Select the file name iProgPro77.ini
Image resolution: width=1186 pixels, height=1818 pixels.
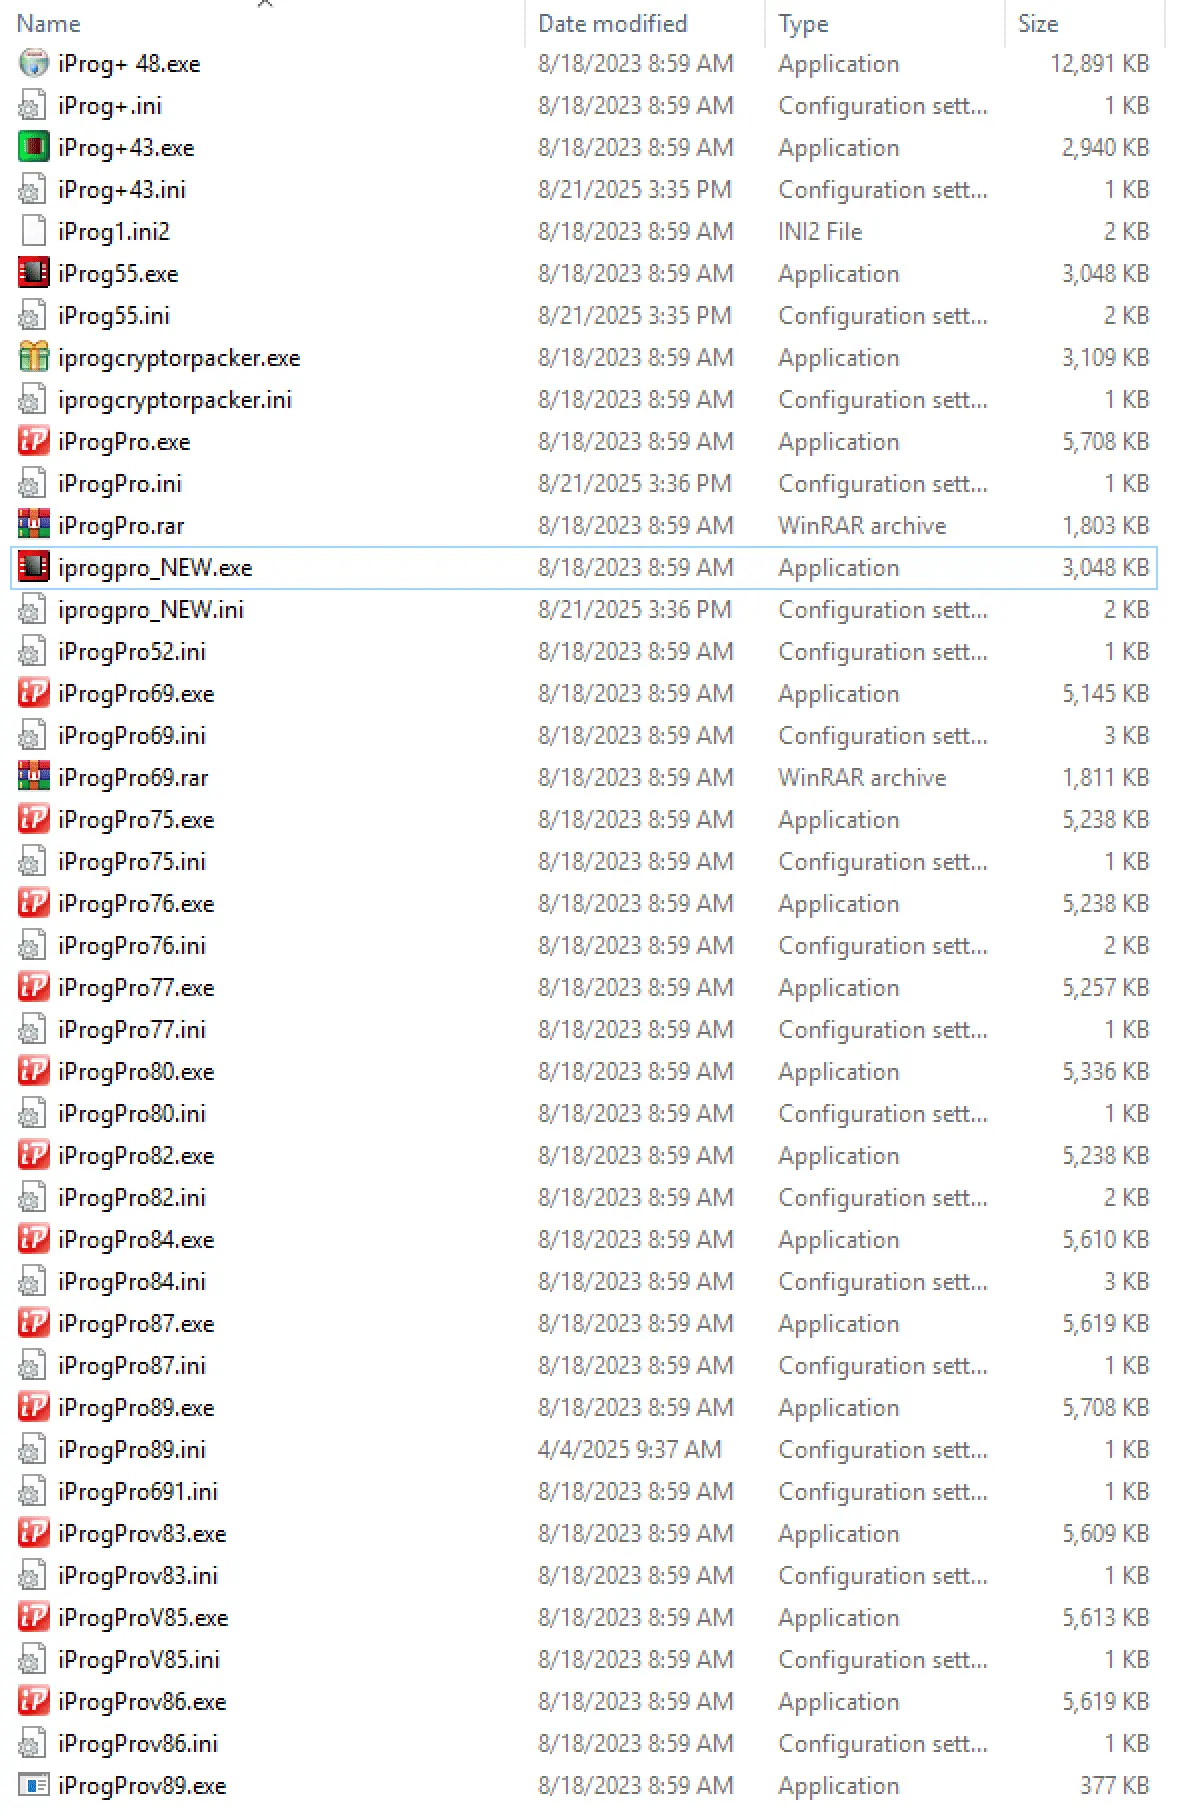coord(132,1030)
